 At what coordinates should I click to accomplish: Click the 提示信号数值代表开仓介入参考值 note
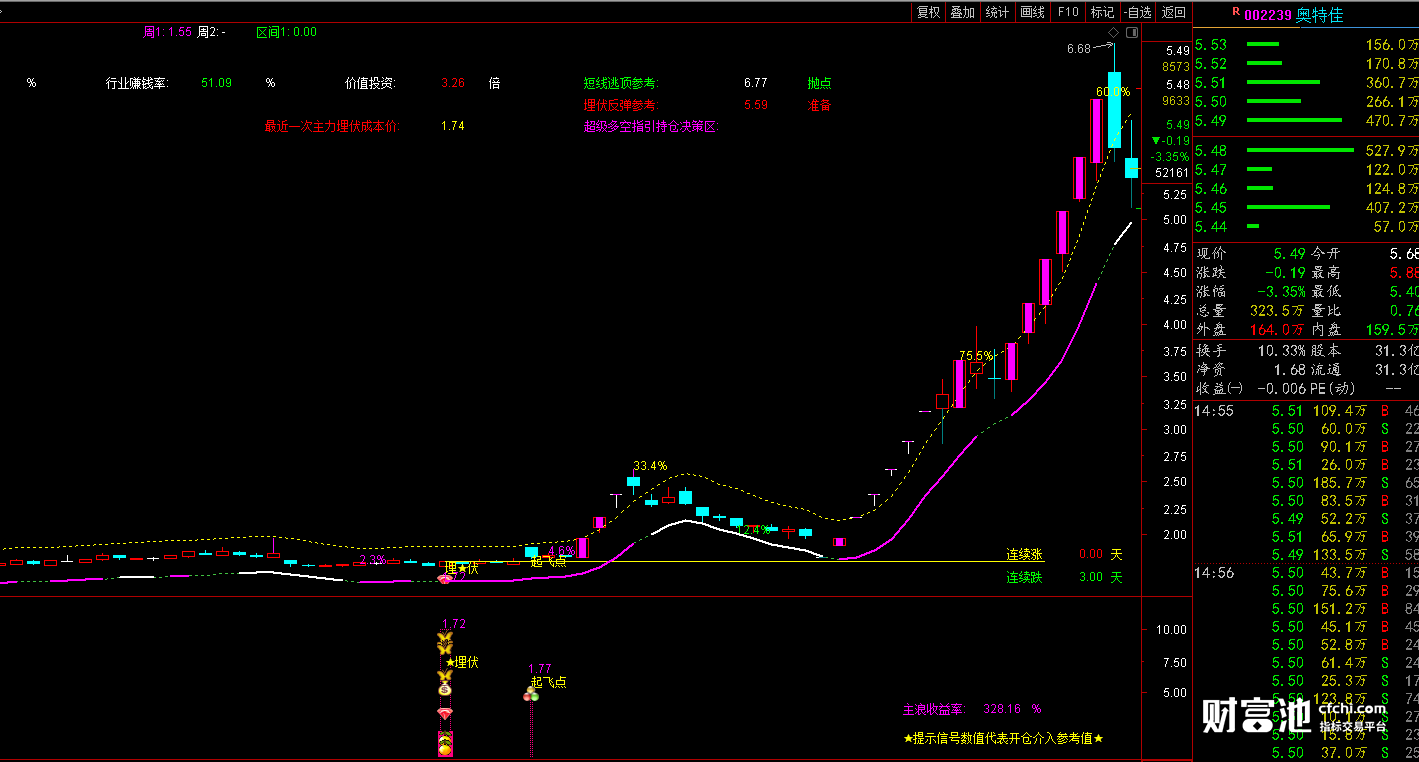[1003, 738]
